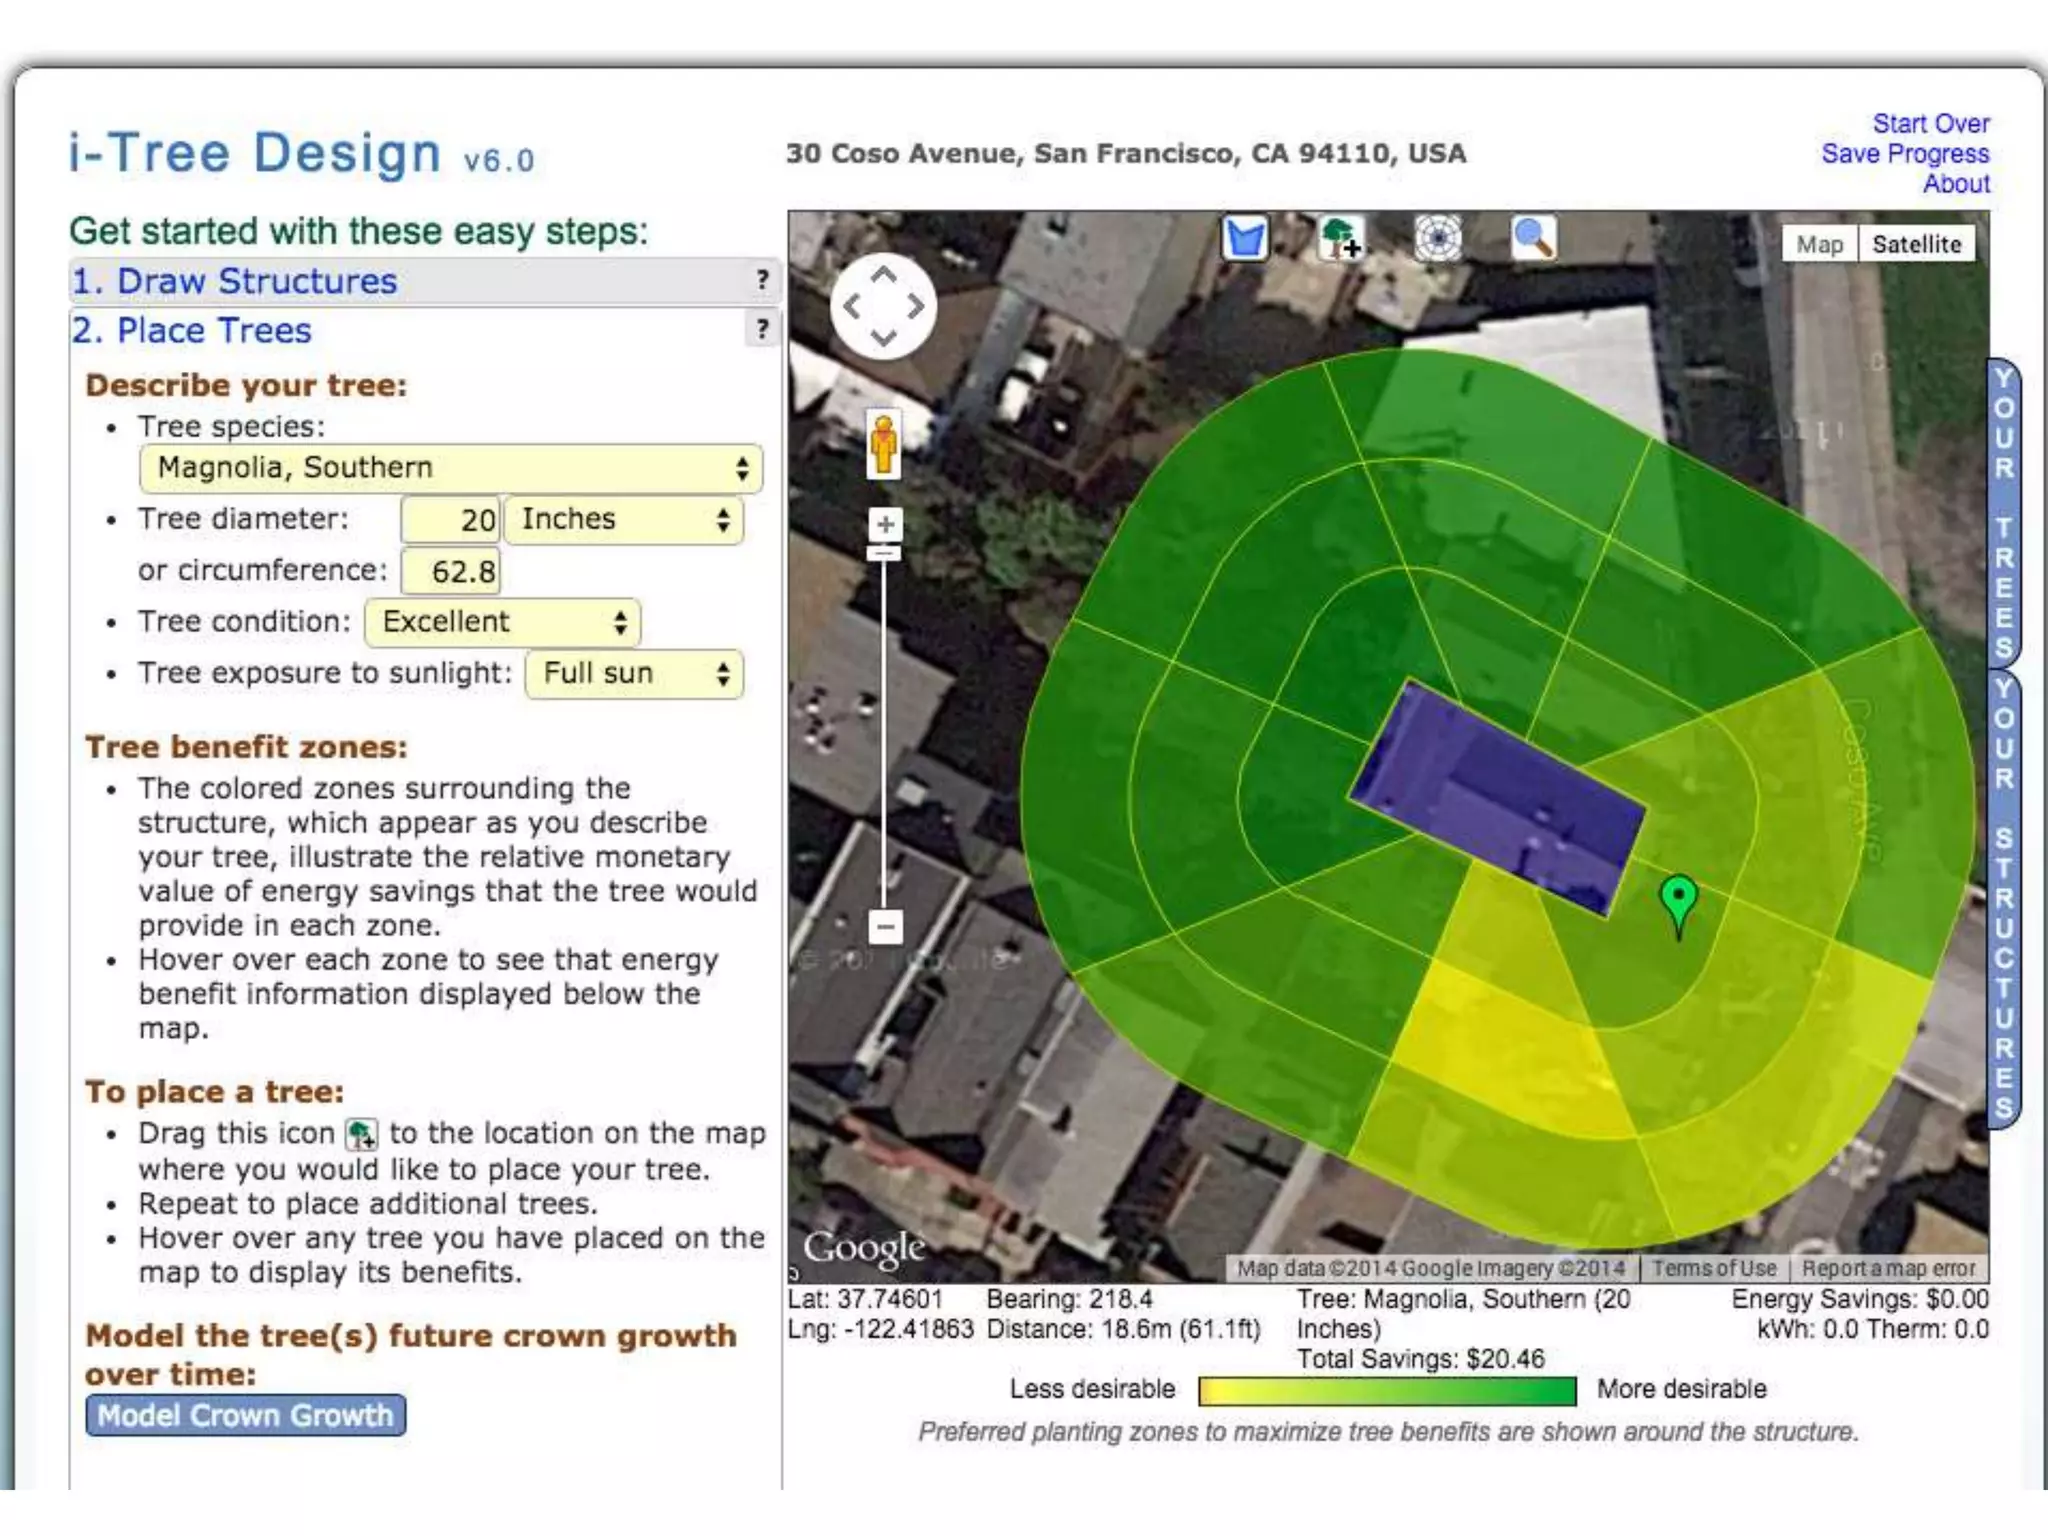Click the map zoom out minus button
The image size is (2048, 1536).
pos(885,926)
